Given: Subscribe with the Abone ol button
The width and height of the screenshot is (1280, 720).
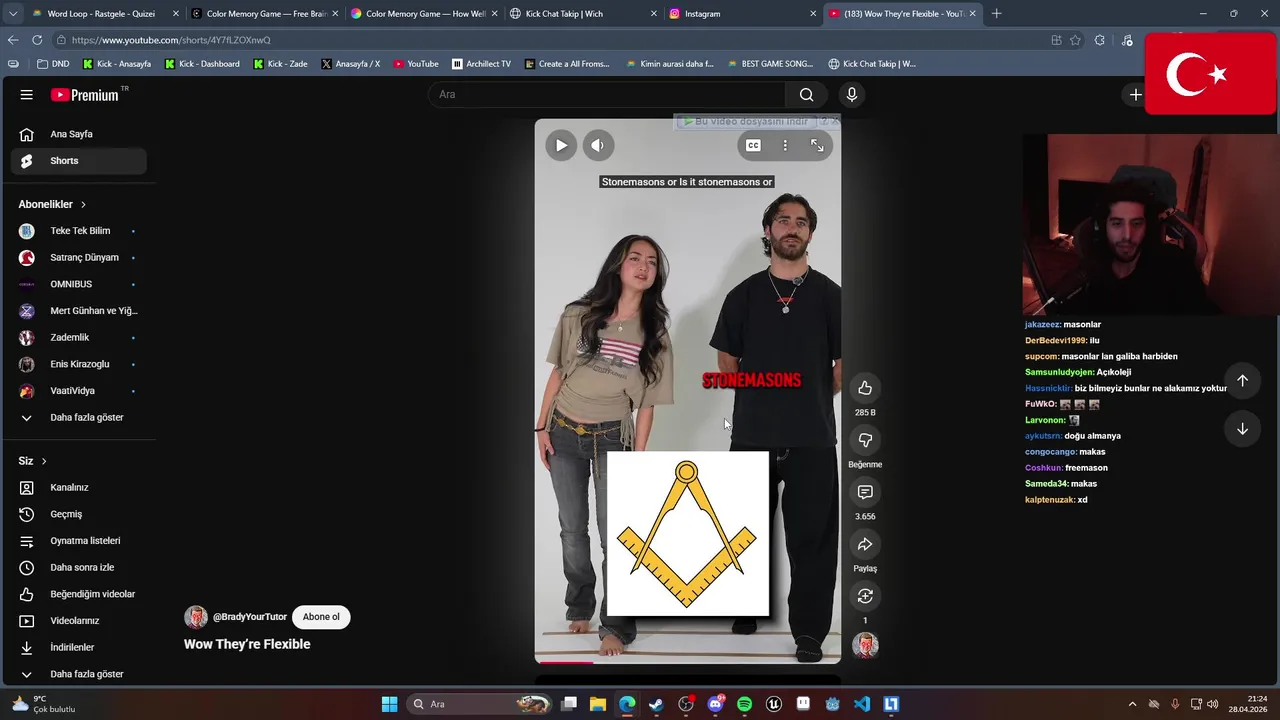Looking at the screenshot, I should coord(321,617).
